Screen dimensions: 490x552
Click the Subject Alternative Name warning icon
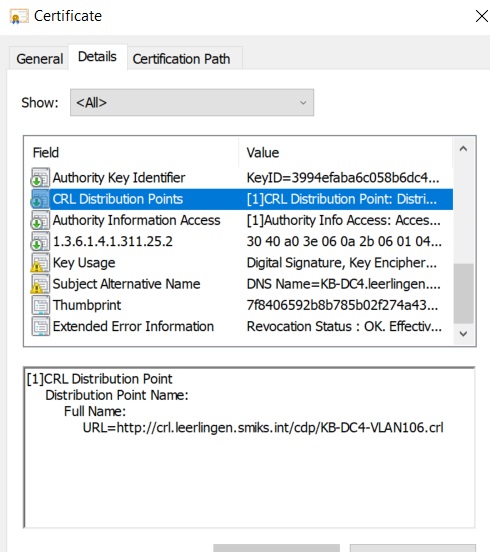pyautogui.click(x=40, y=284)
